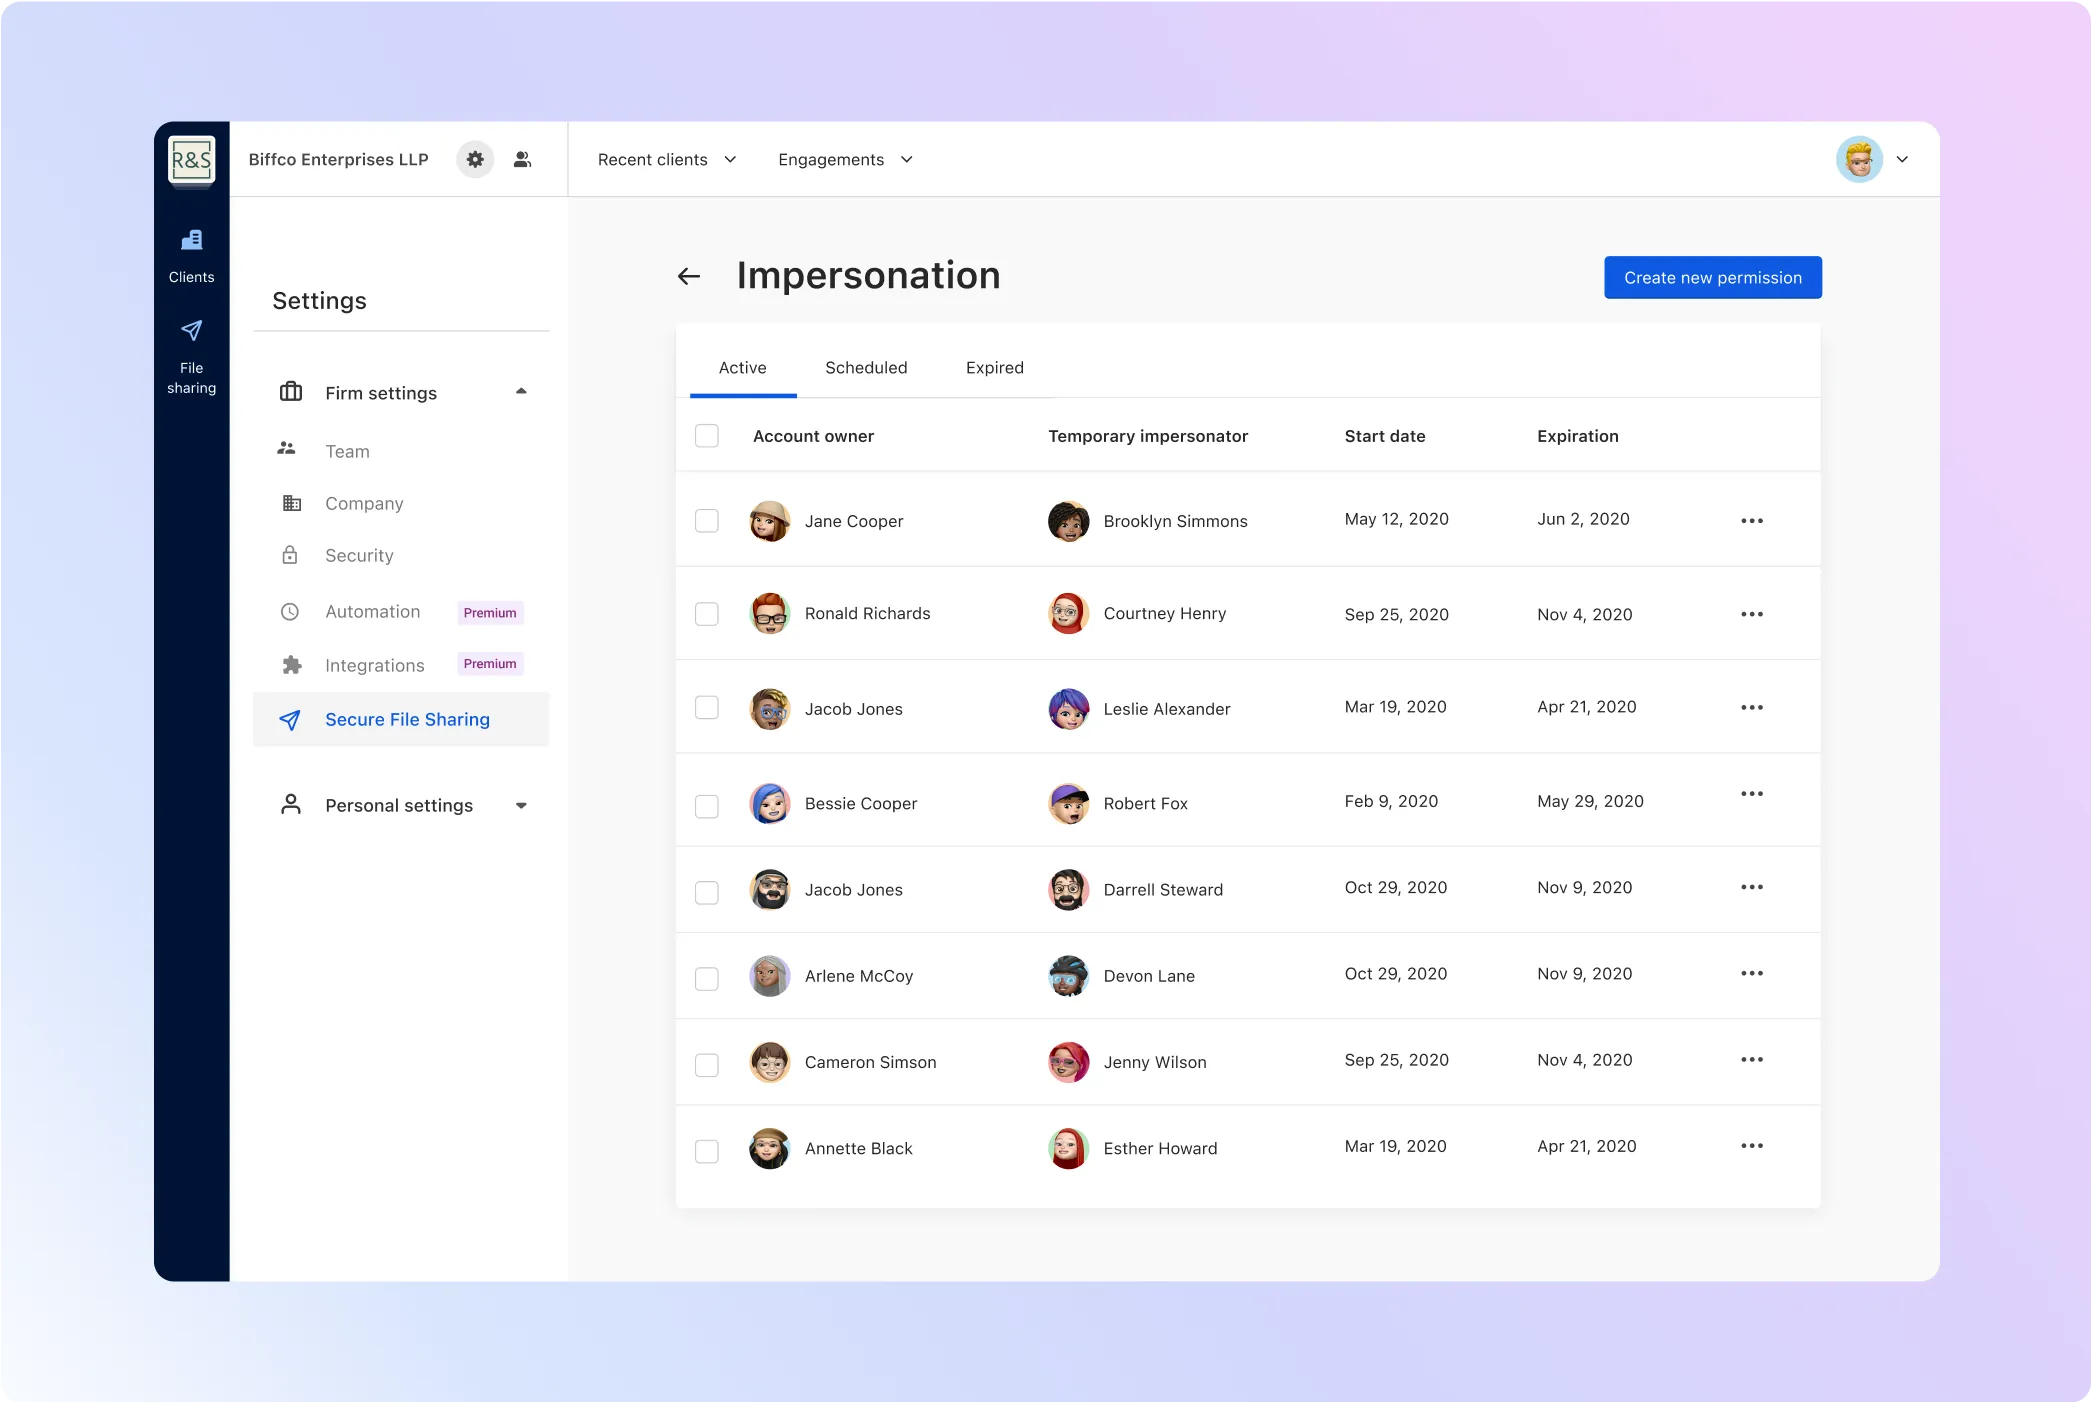Expand the Personal settings section
Screen dimensions: 2091x1402
point(402,805)
